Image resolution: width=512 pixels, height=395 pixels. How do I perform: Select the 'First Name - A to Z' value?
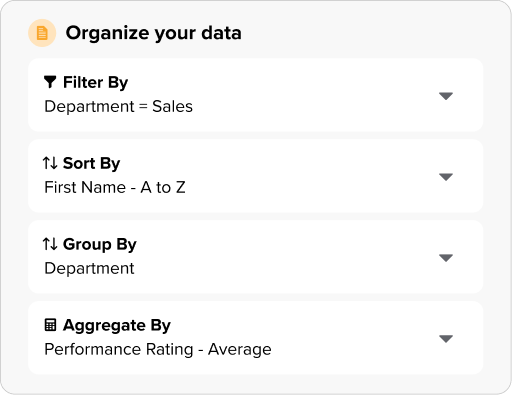click(115, 187)
